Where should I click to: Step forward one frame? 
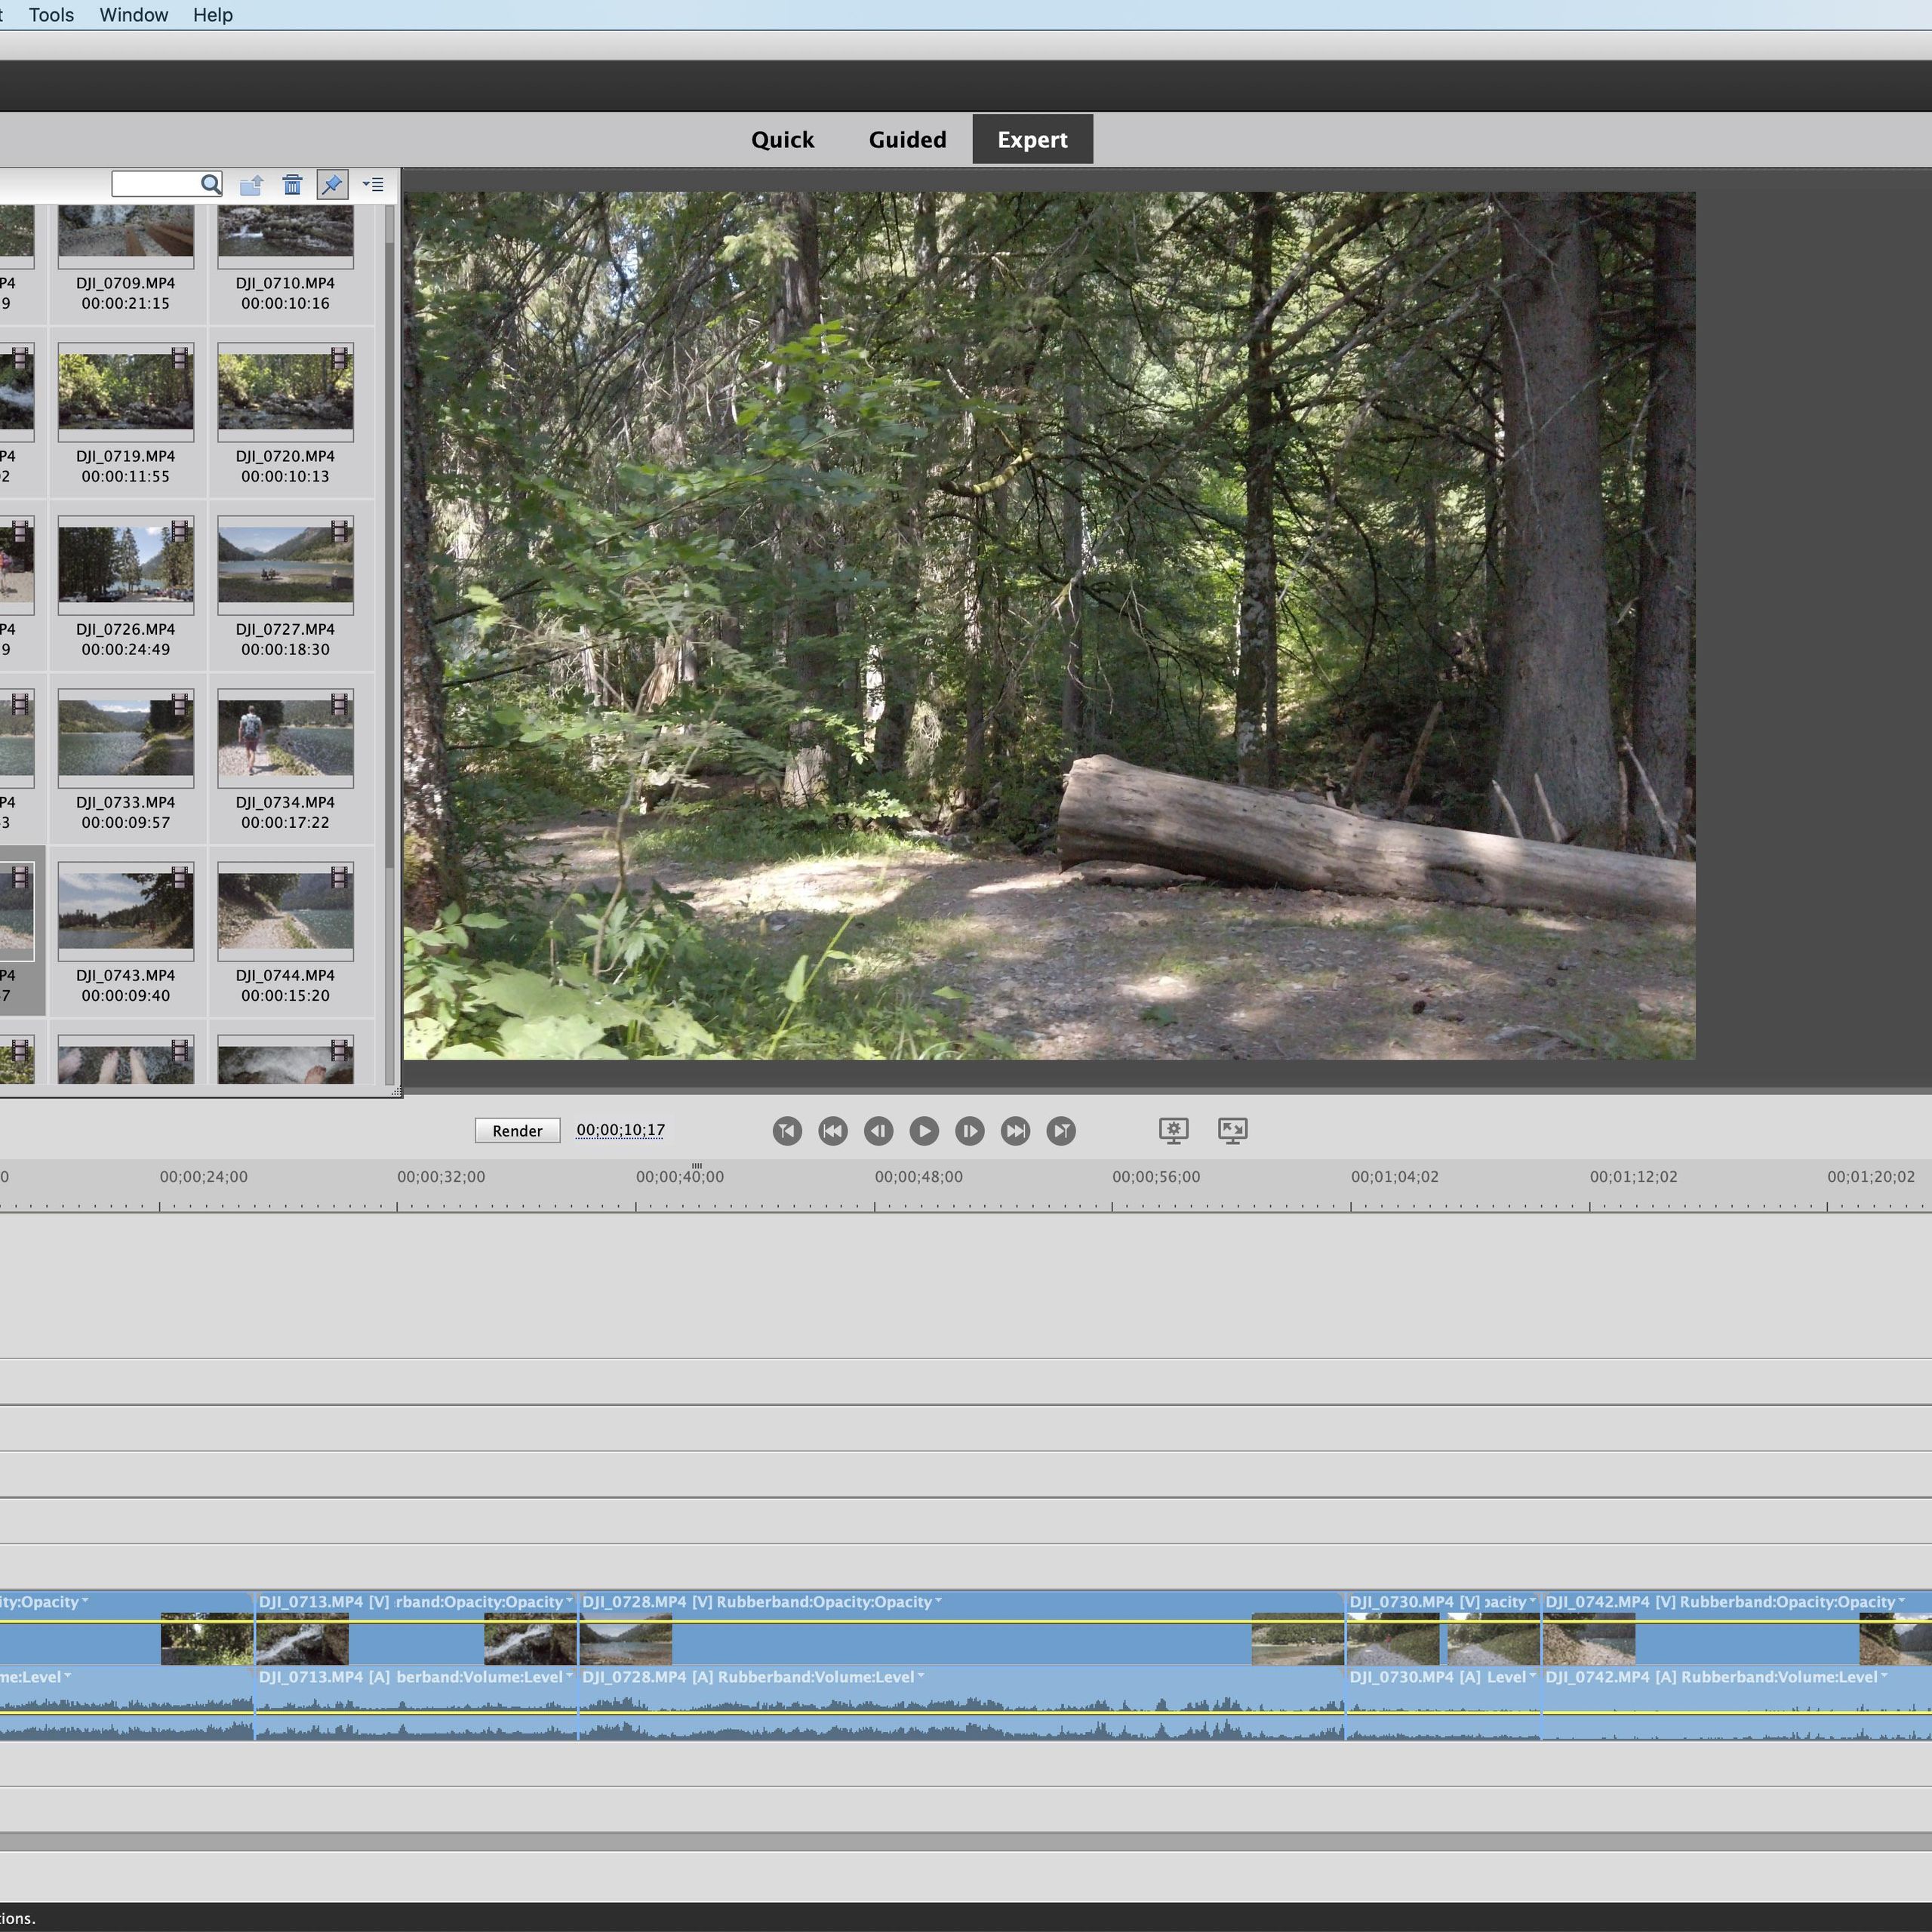(x=969, y=1130)
